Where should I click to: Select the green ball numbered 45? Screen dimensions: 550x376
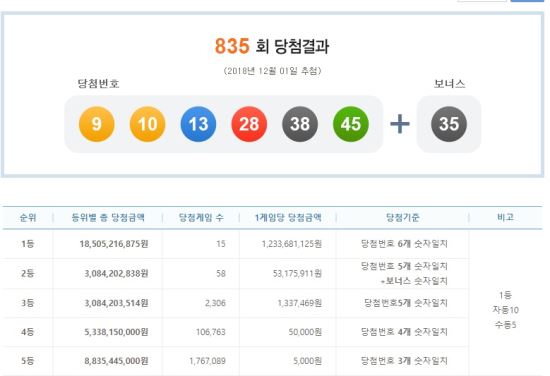pos(351,124)
